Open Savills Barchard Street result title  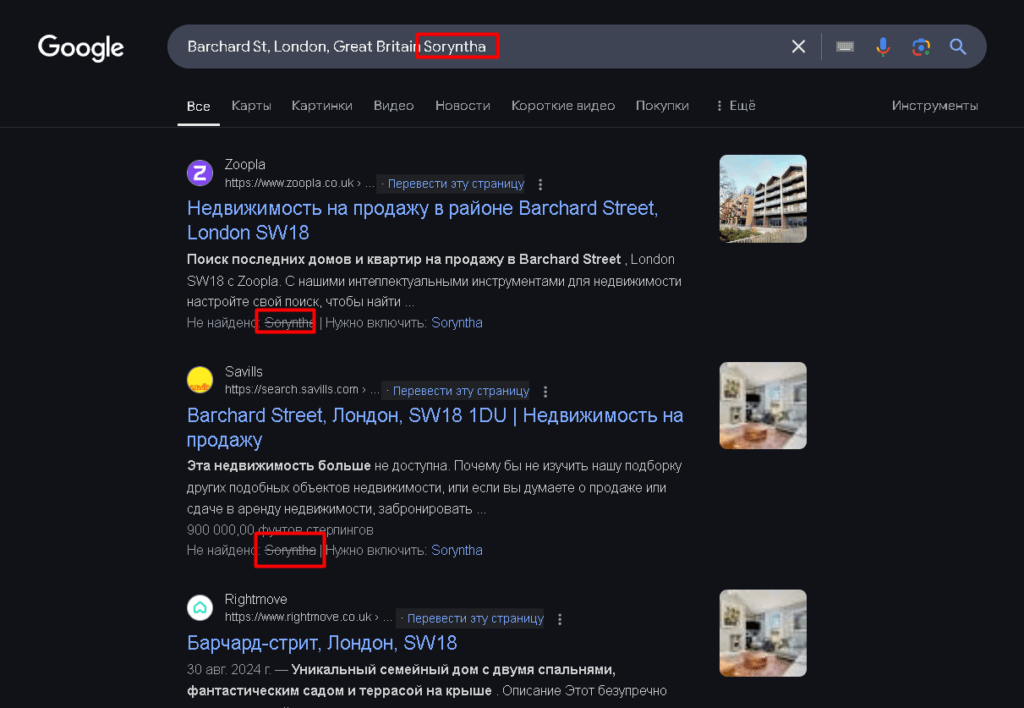(435, 427)
